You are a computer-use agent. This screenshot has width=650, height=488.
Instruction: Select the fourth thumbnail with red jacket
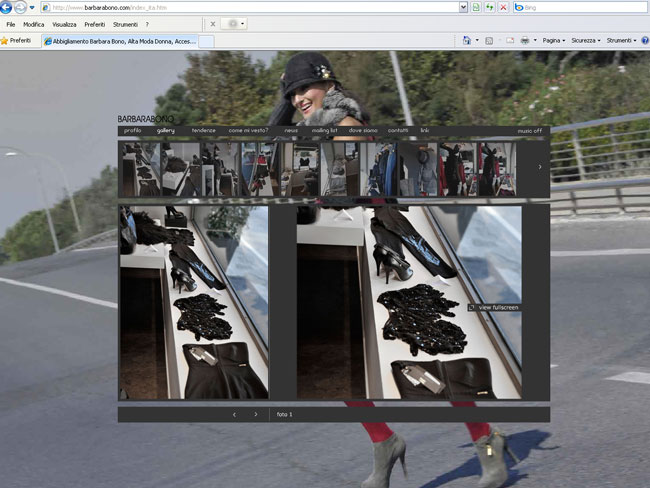pos(260,169)
